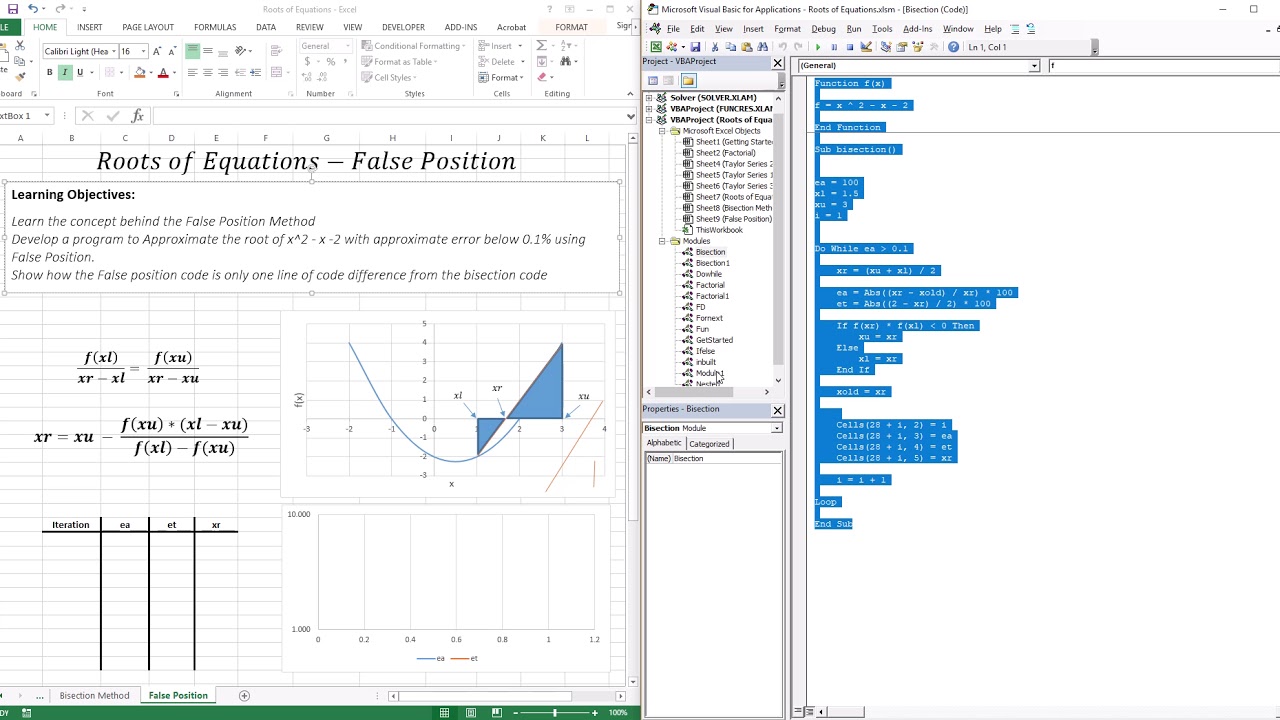Open the Tools menu in VBA editor
1280x720 pixels.
pos(882,29)
